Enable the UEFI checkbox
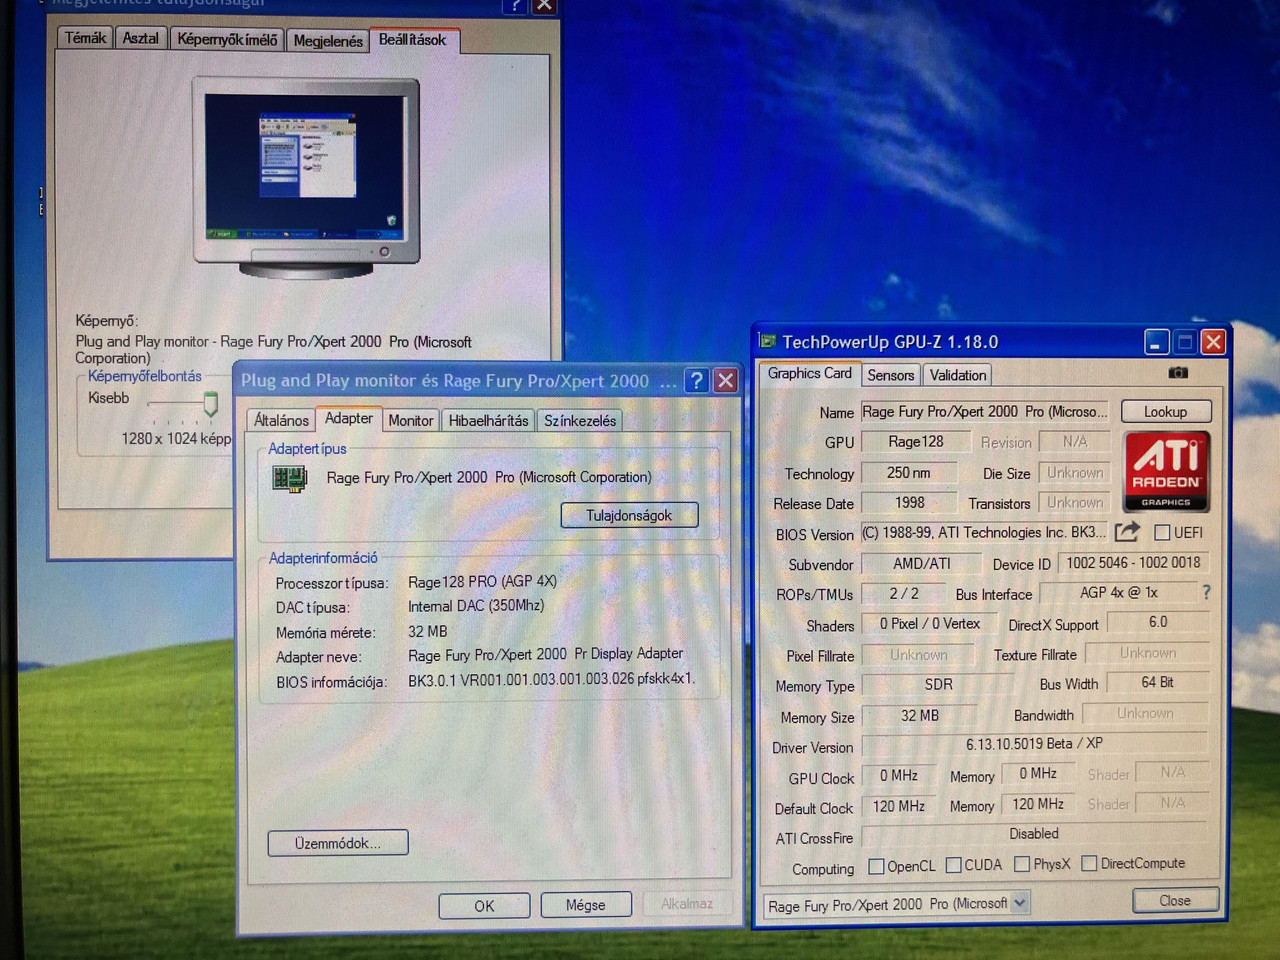Viewport: 1280px width, 960px height. (x=1162, y=533)
